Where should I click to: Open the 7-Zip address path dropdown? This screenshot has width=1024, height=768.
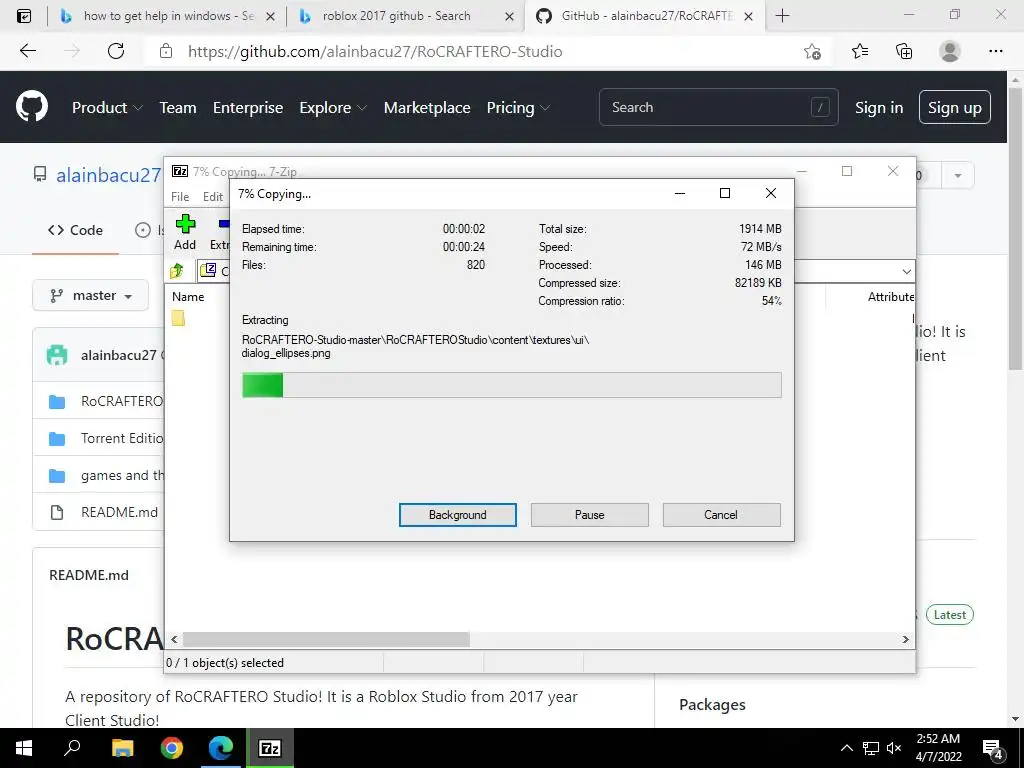click(906, 271)
